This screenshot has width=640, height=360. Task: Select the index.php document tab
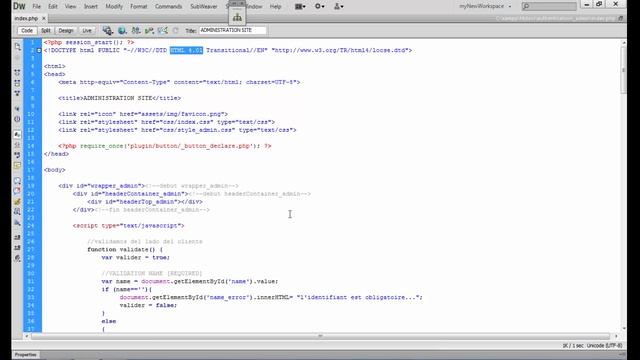point(26,18)
